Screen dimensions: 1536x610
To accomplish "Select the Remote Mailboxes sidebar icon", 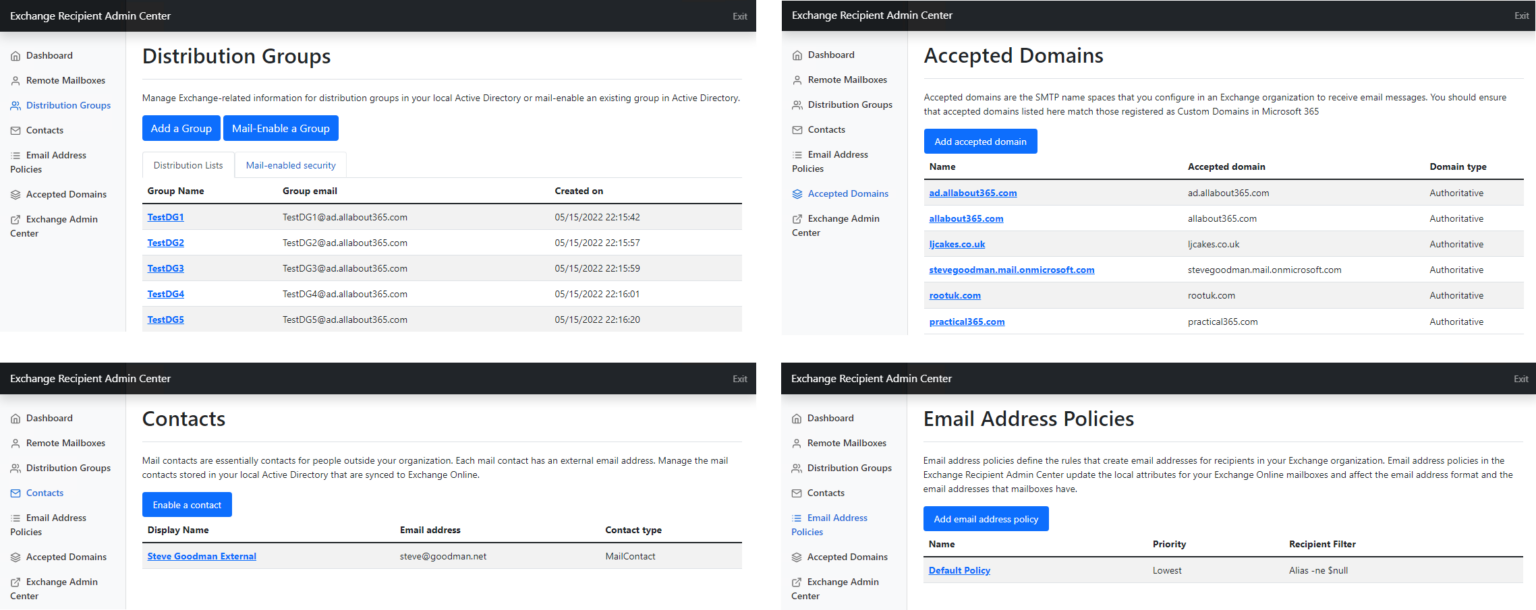I will (x=18, y=80).
